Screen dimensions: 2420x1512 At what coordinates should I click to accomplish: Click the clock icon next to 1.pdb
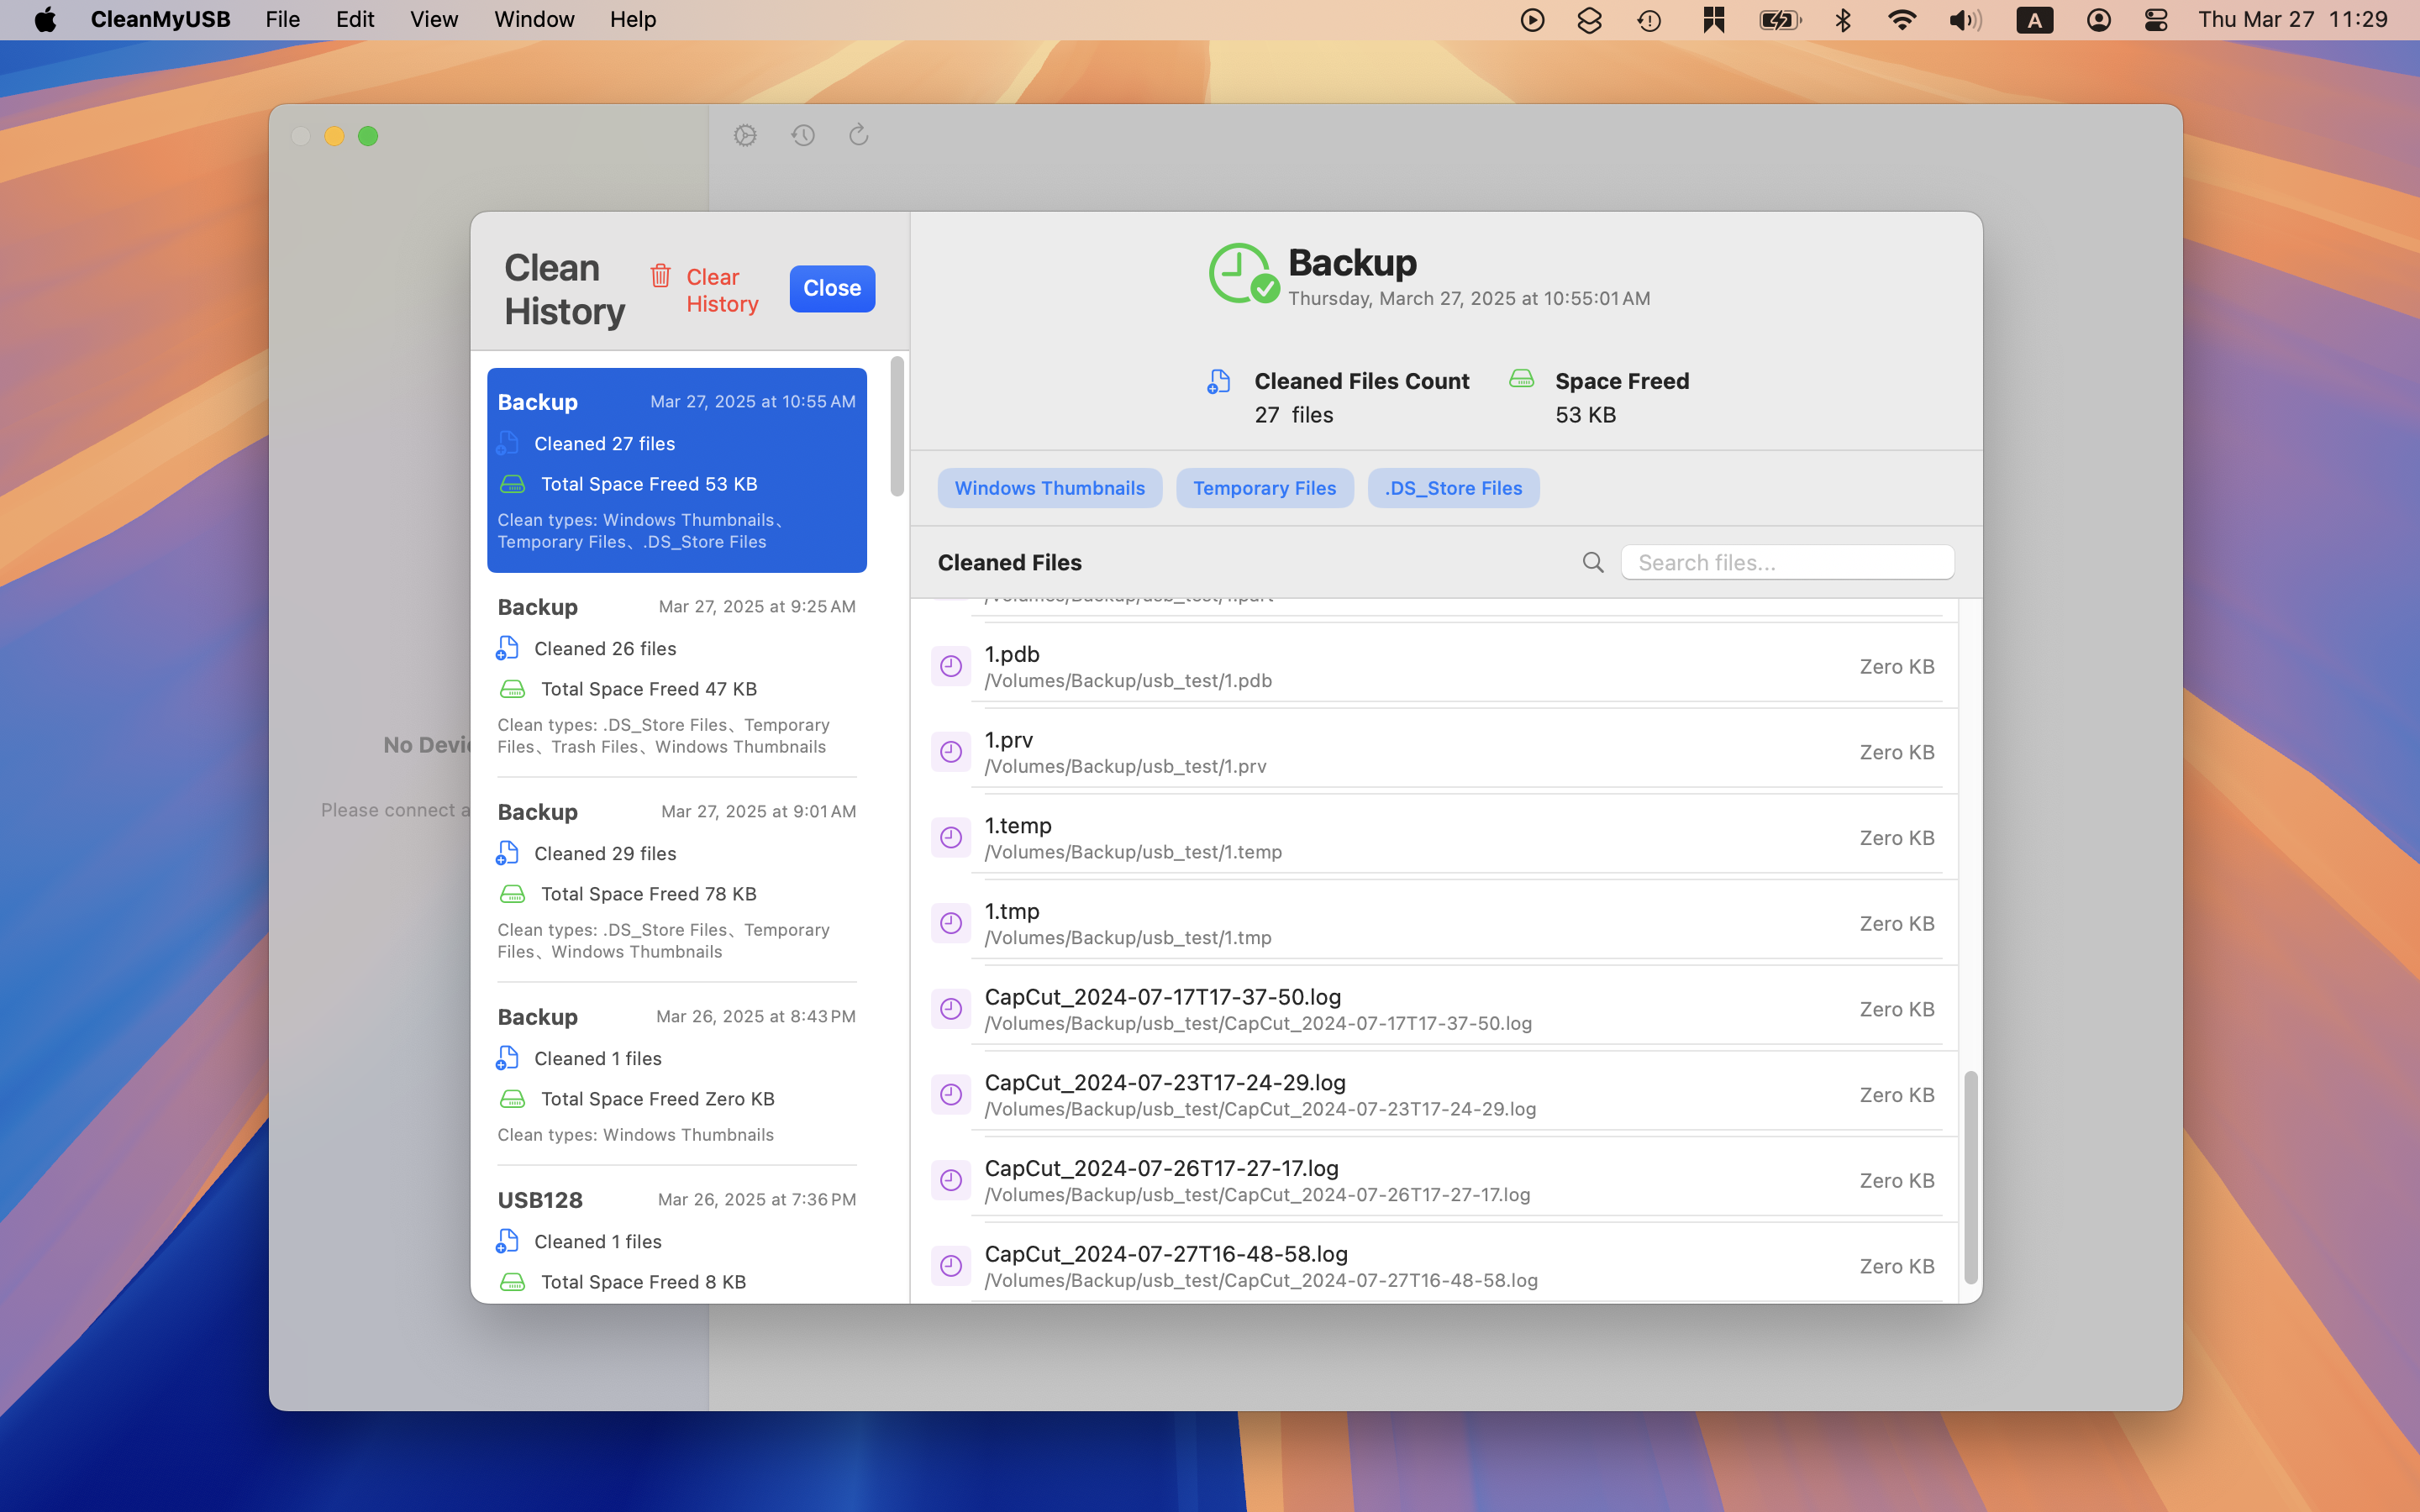(x=951, y=666)
